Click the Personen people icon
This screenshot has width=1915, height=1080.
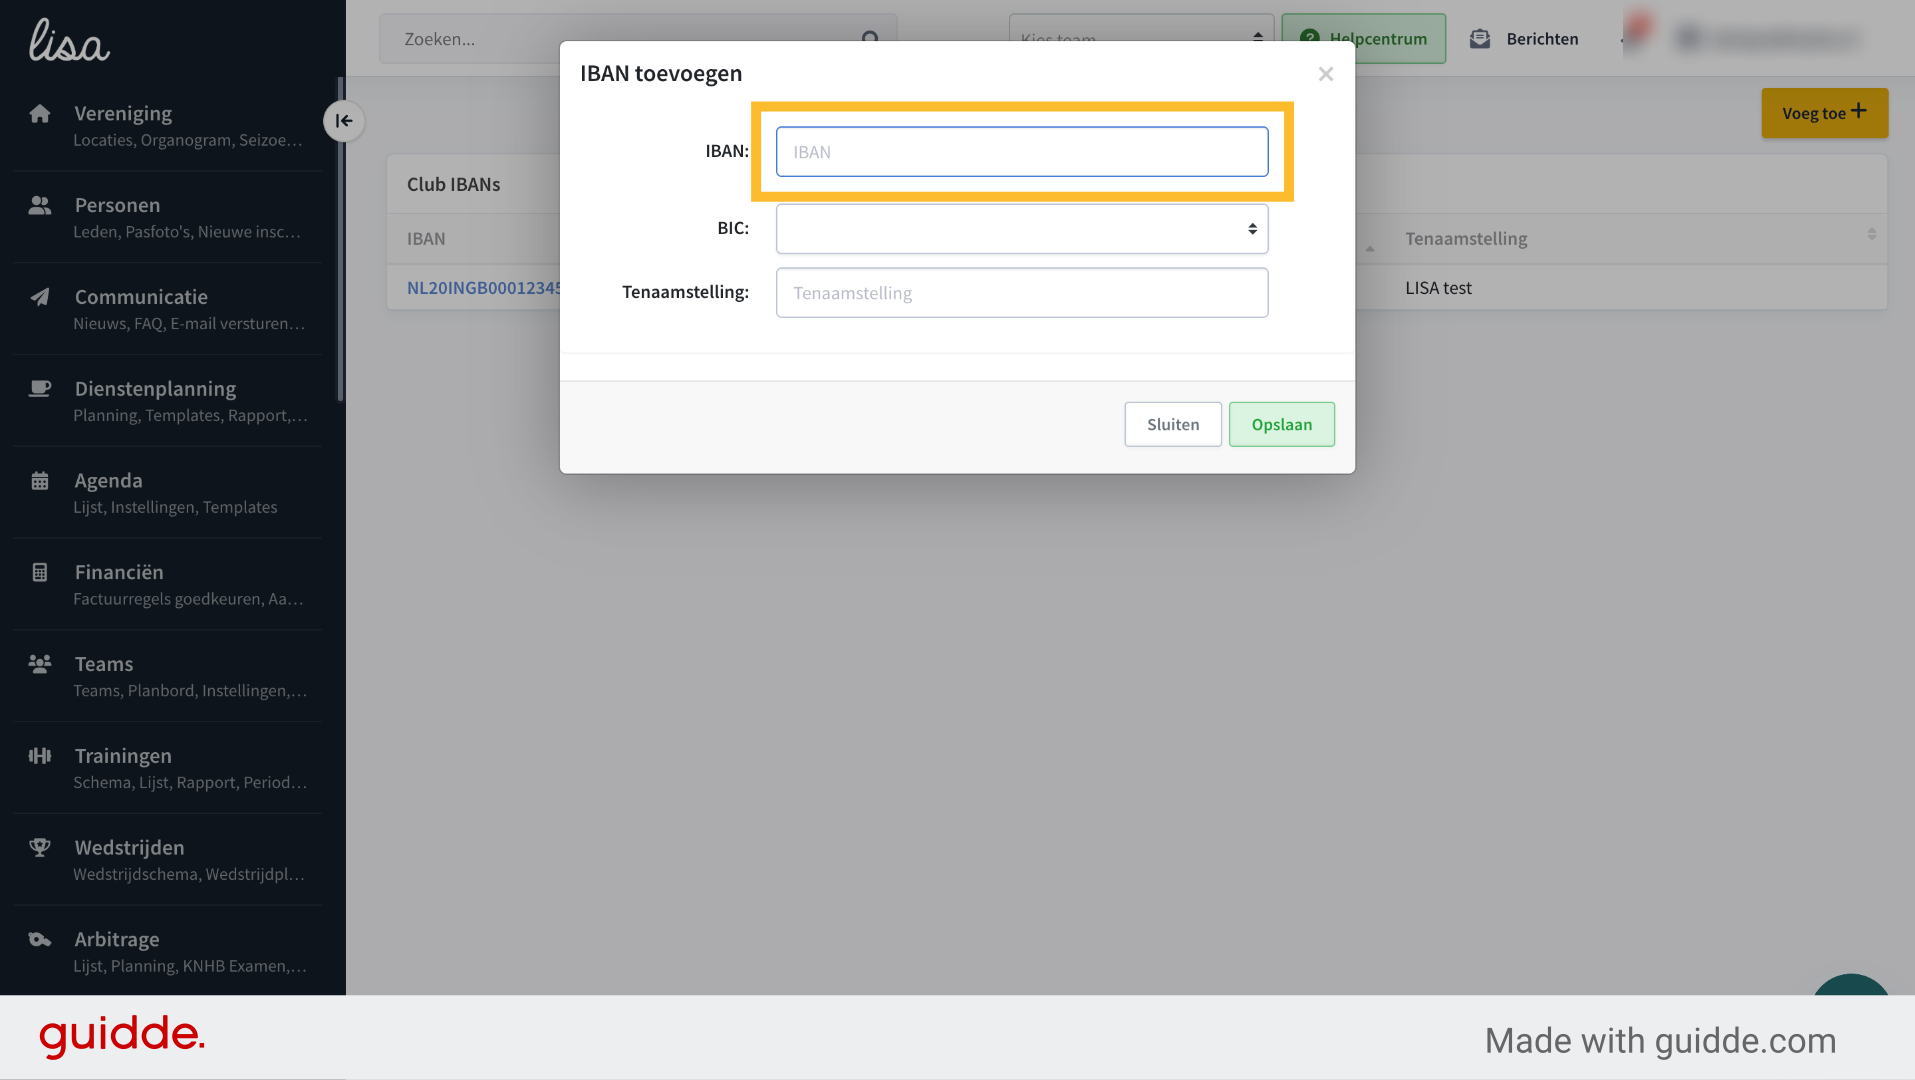tap(40, 205)
